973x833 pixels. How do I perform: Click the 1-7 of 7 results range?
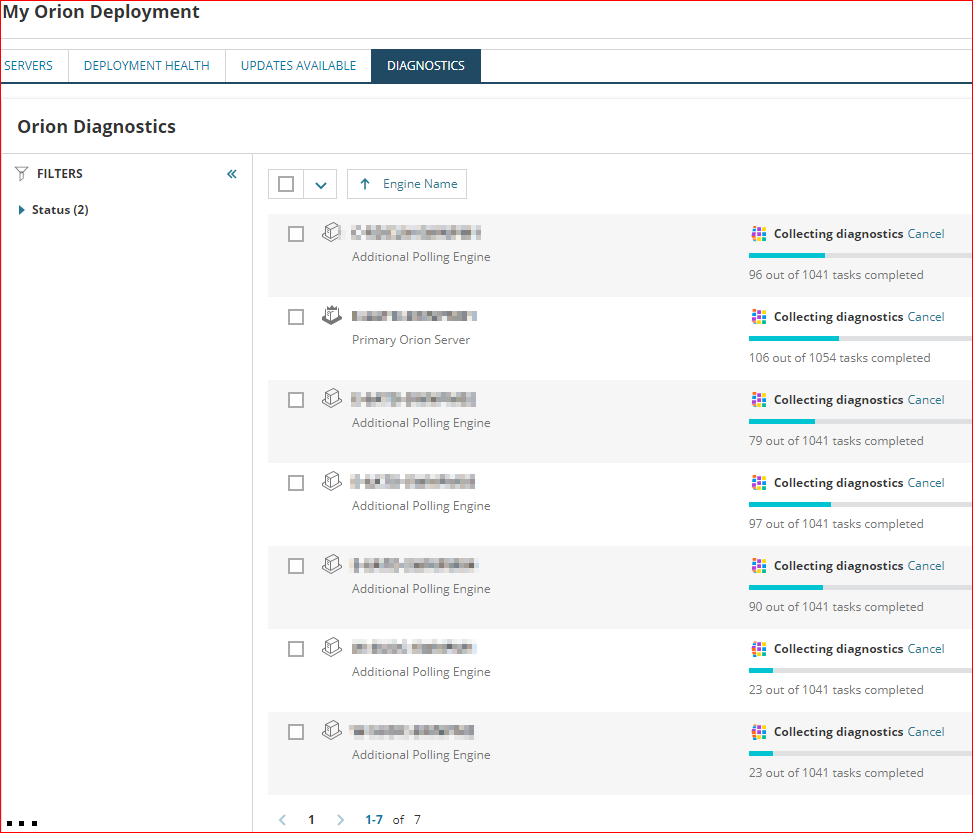tap(393, 819)
